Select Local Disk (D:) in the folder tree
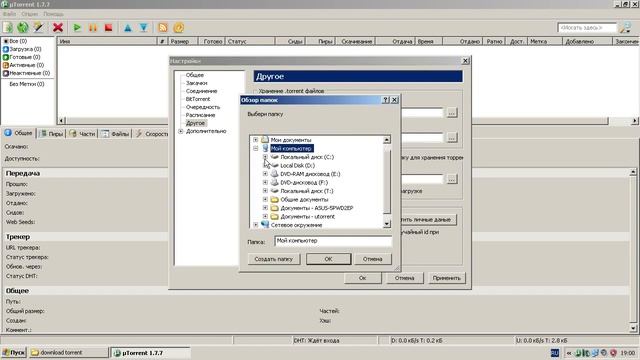Viewport: 640px width, 360px height. [x=298, y=165]
